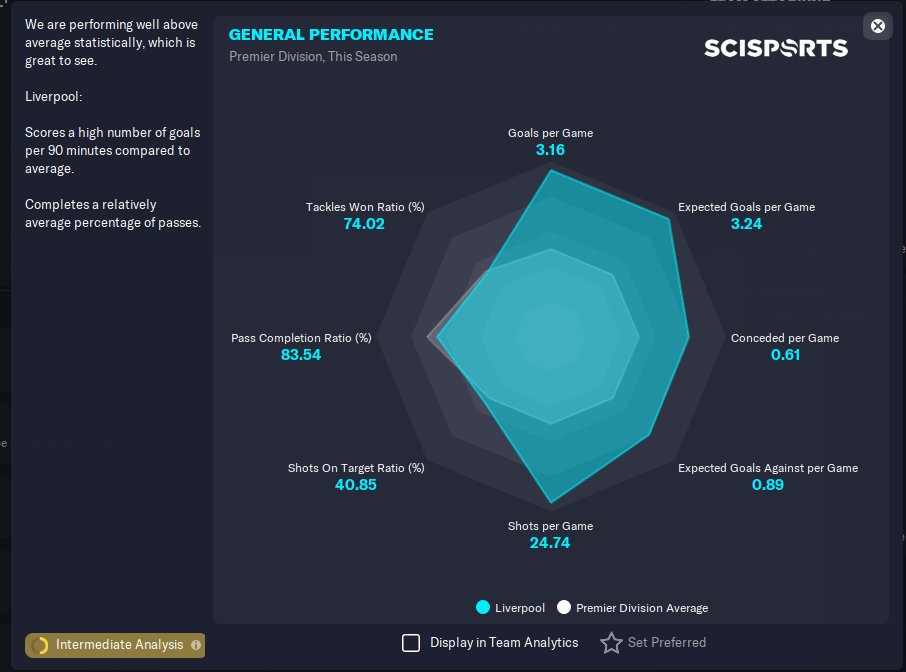Viewport: 906px width, 672px height.
Task: Click the Shots per Game value 24.74
Action: point(549,543)
